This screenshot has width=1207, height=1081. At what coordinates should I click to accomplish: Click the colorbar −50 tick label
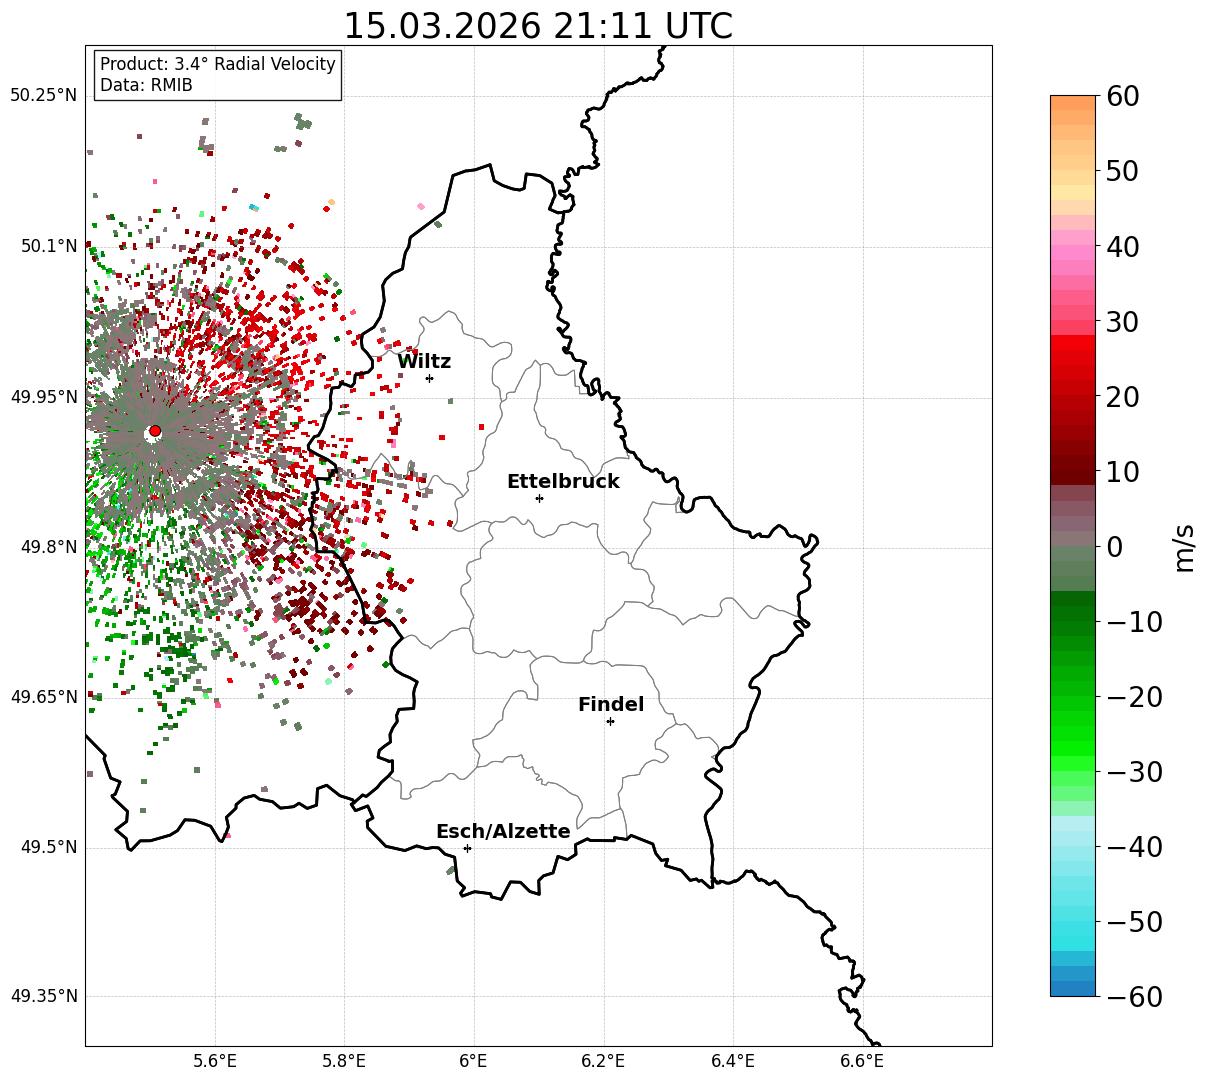pos(1134,922)
